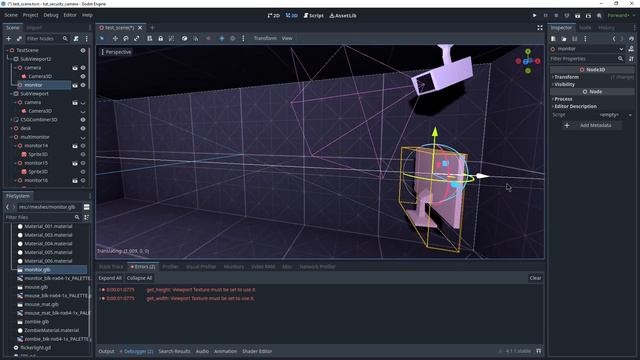Switch to the 2D workspace
This screenshot has height=360, width=640.
pos(273,16)
